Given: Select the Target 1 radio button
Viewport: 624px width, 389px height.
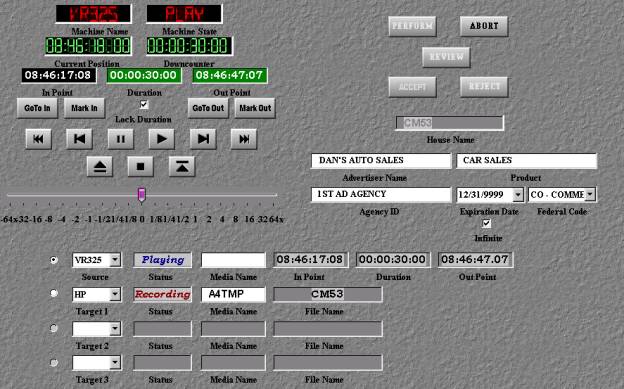Looking at the screenshot, I should (x=54, y=293).
